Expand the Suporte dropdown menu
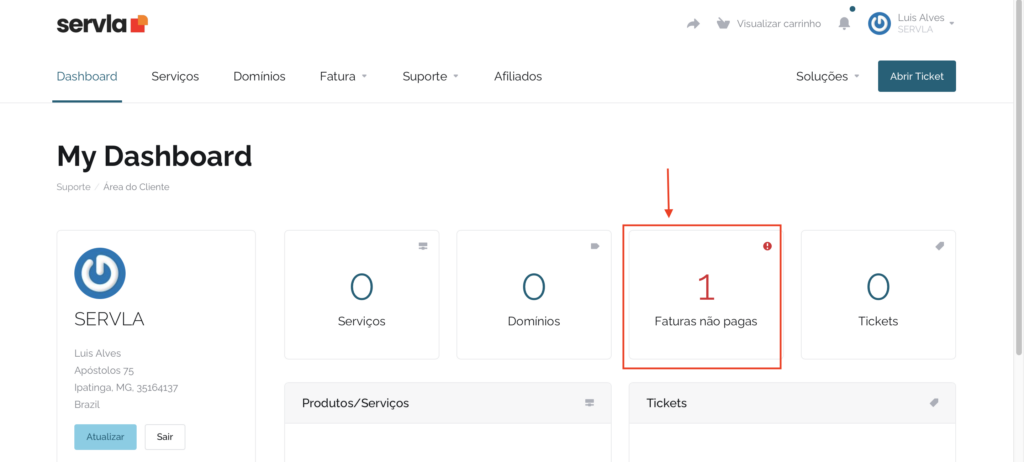1024x462 pixels. pos(430,76)
